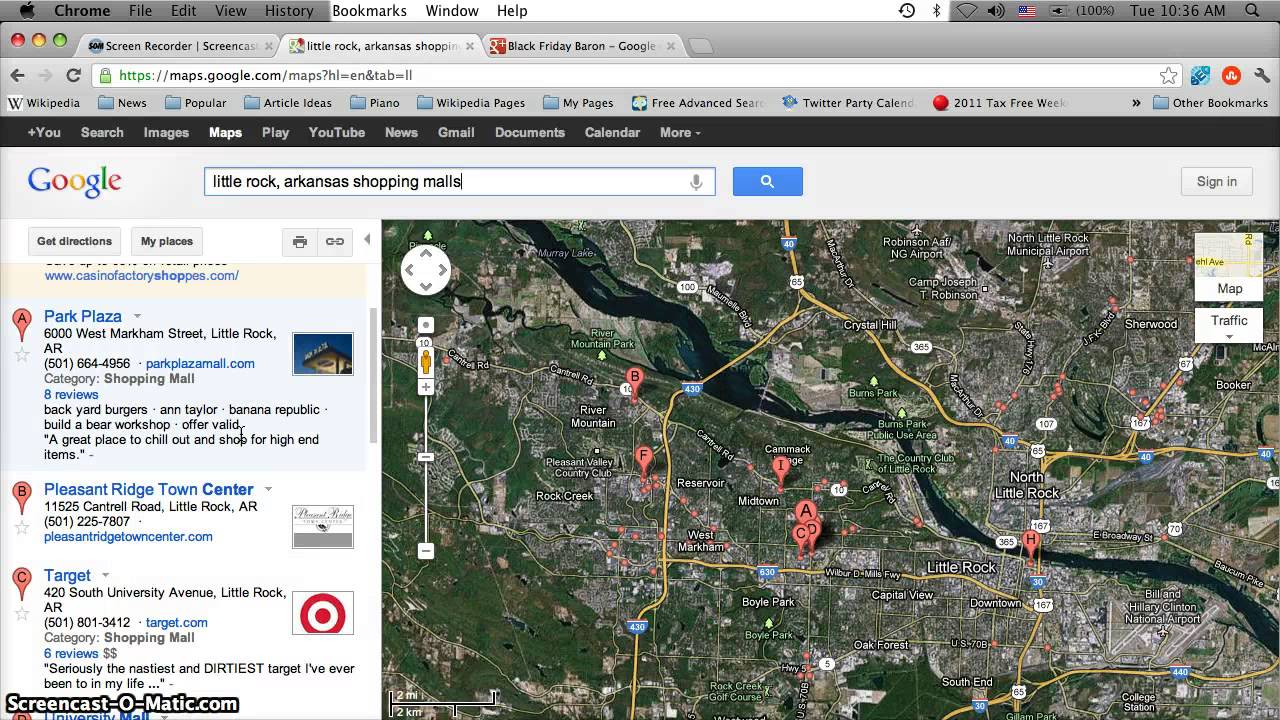This screenshot has width=1280, height=720.
Task: Bookmark page with star icon in address bar
Action: [x=1168, y=75]
